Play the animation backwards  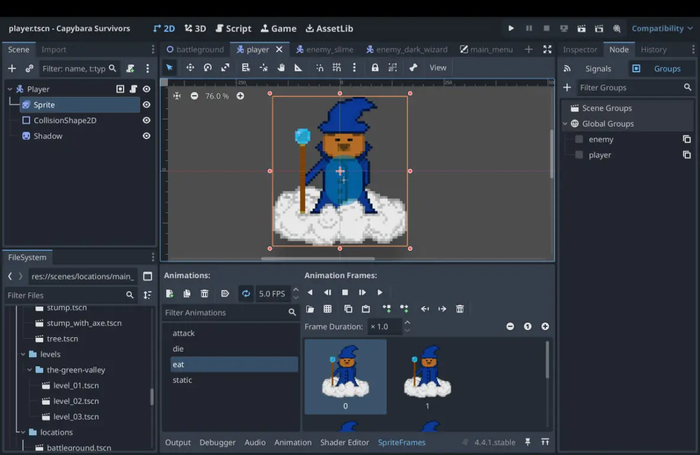(x=310, y=292)
